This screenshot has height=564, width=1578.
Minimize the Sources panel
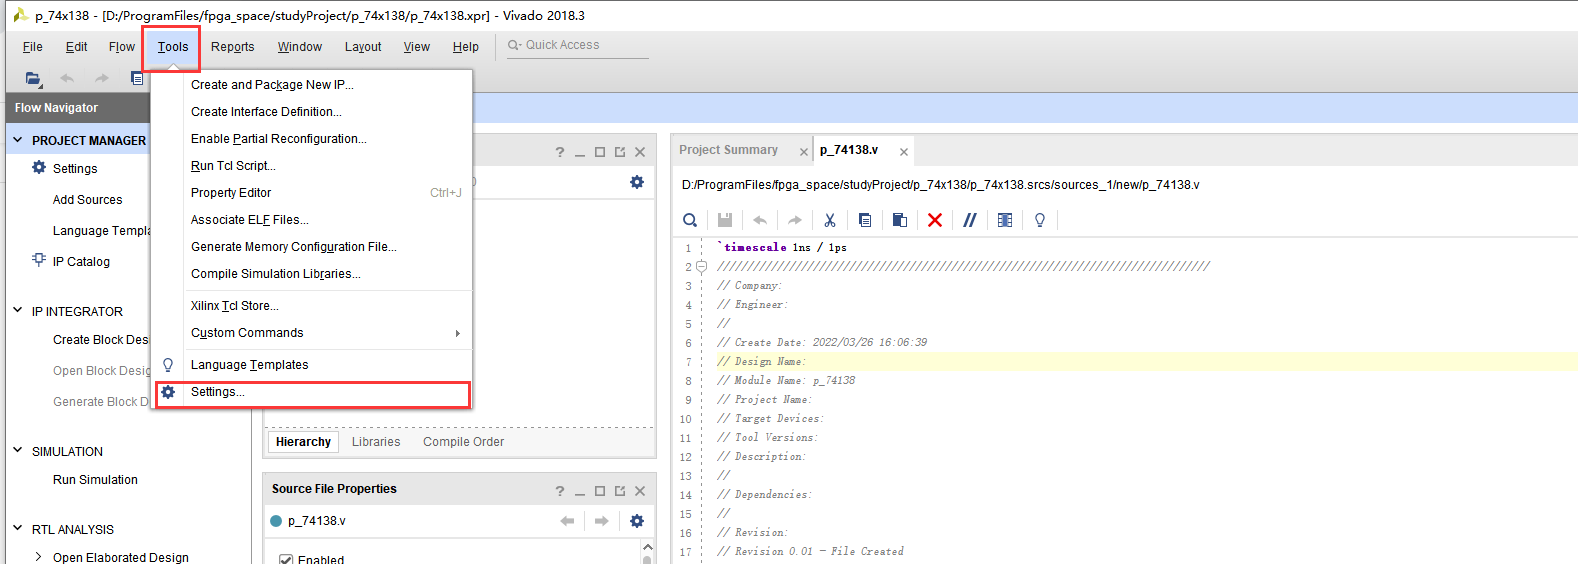pos(580,154)
